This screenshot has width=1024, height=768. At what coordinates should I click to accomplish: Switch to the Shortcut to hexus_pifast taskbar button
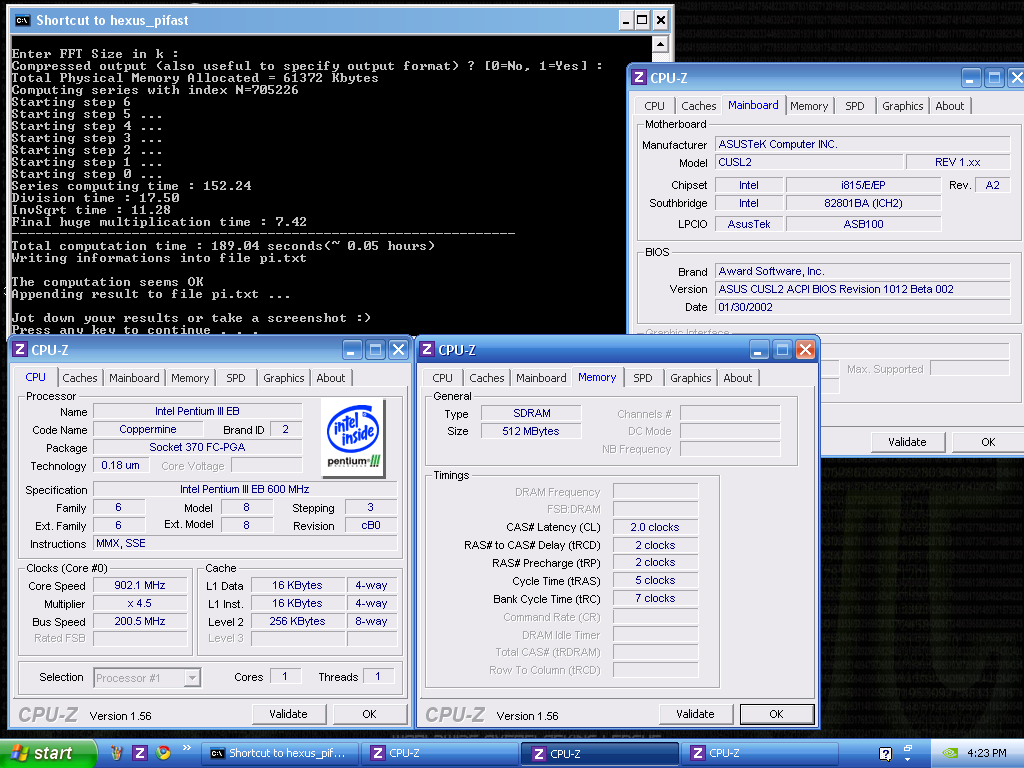click(280, 753)
